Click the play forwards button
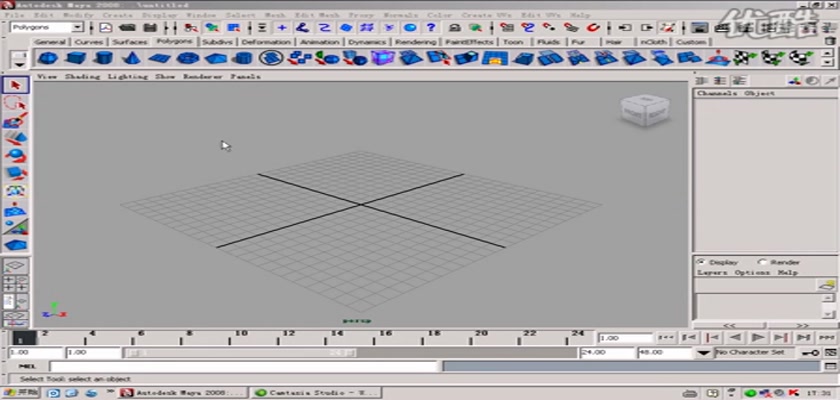This screenshot has width=840, height=400. 758,337
